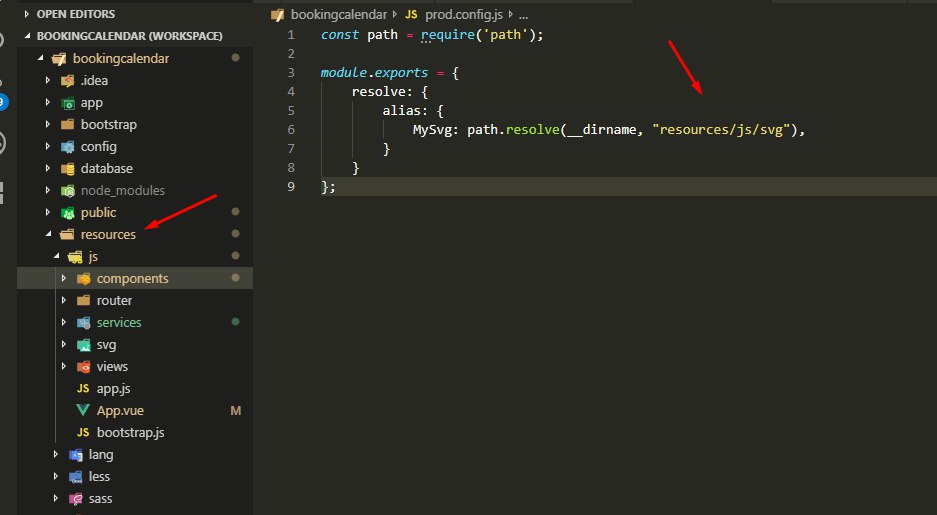This screenshot has width=937, height=515.
Task: Click the svg folder icon
Action: [x=84, y=345]
